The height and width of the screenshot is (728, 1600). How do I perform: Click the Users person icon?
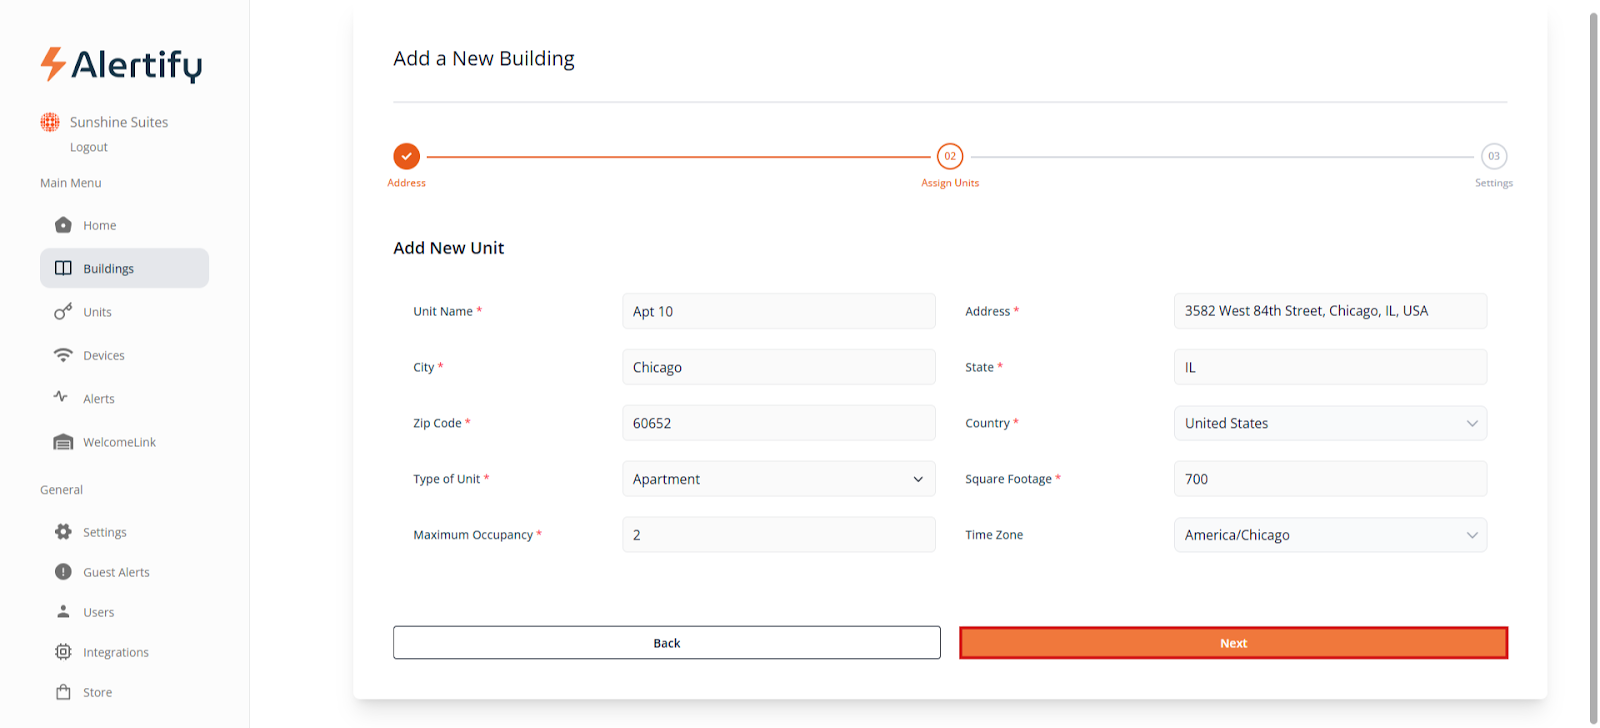coord(63,611)
